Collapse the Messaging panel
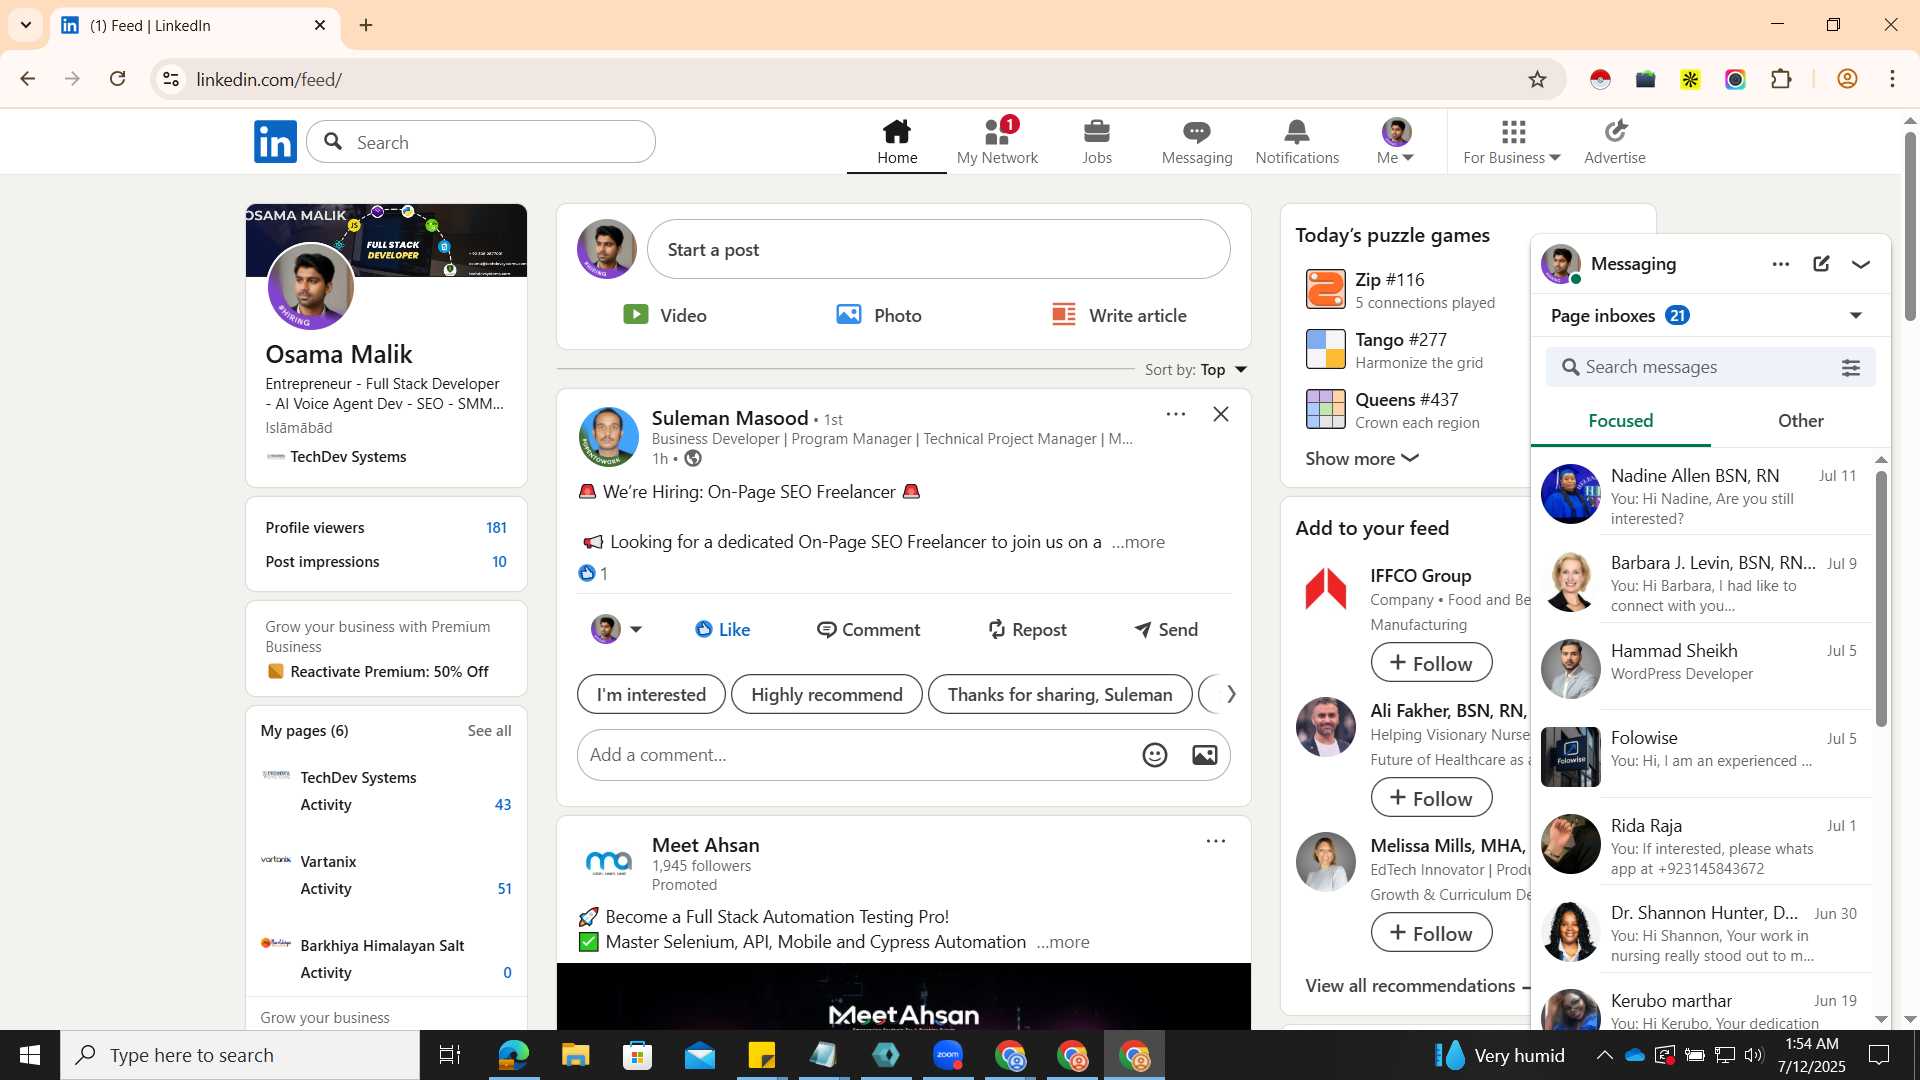This screenshot has width=1920, height=1080. (1861, 264)
